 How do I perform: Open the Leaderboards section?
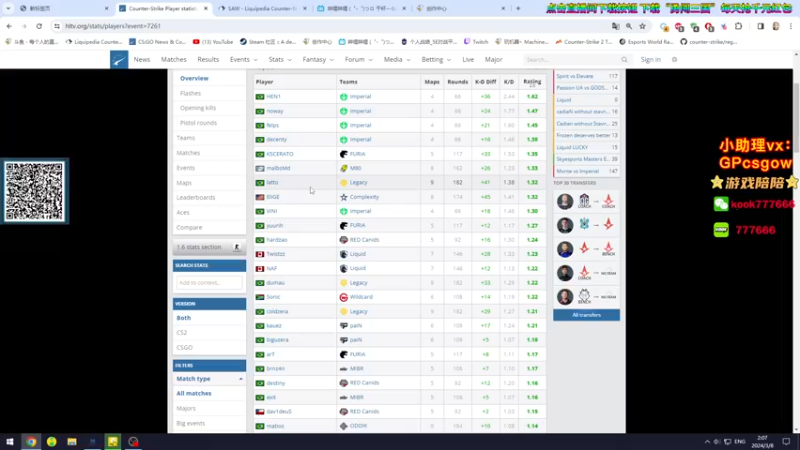[196, 197]
